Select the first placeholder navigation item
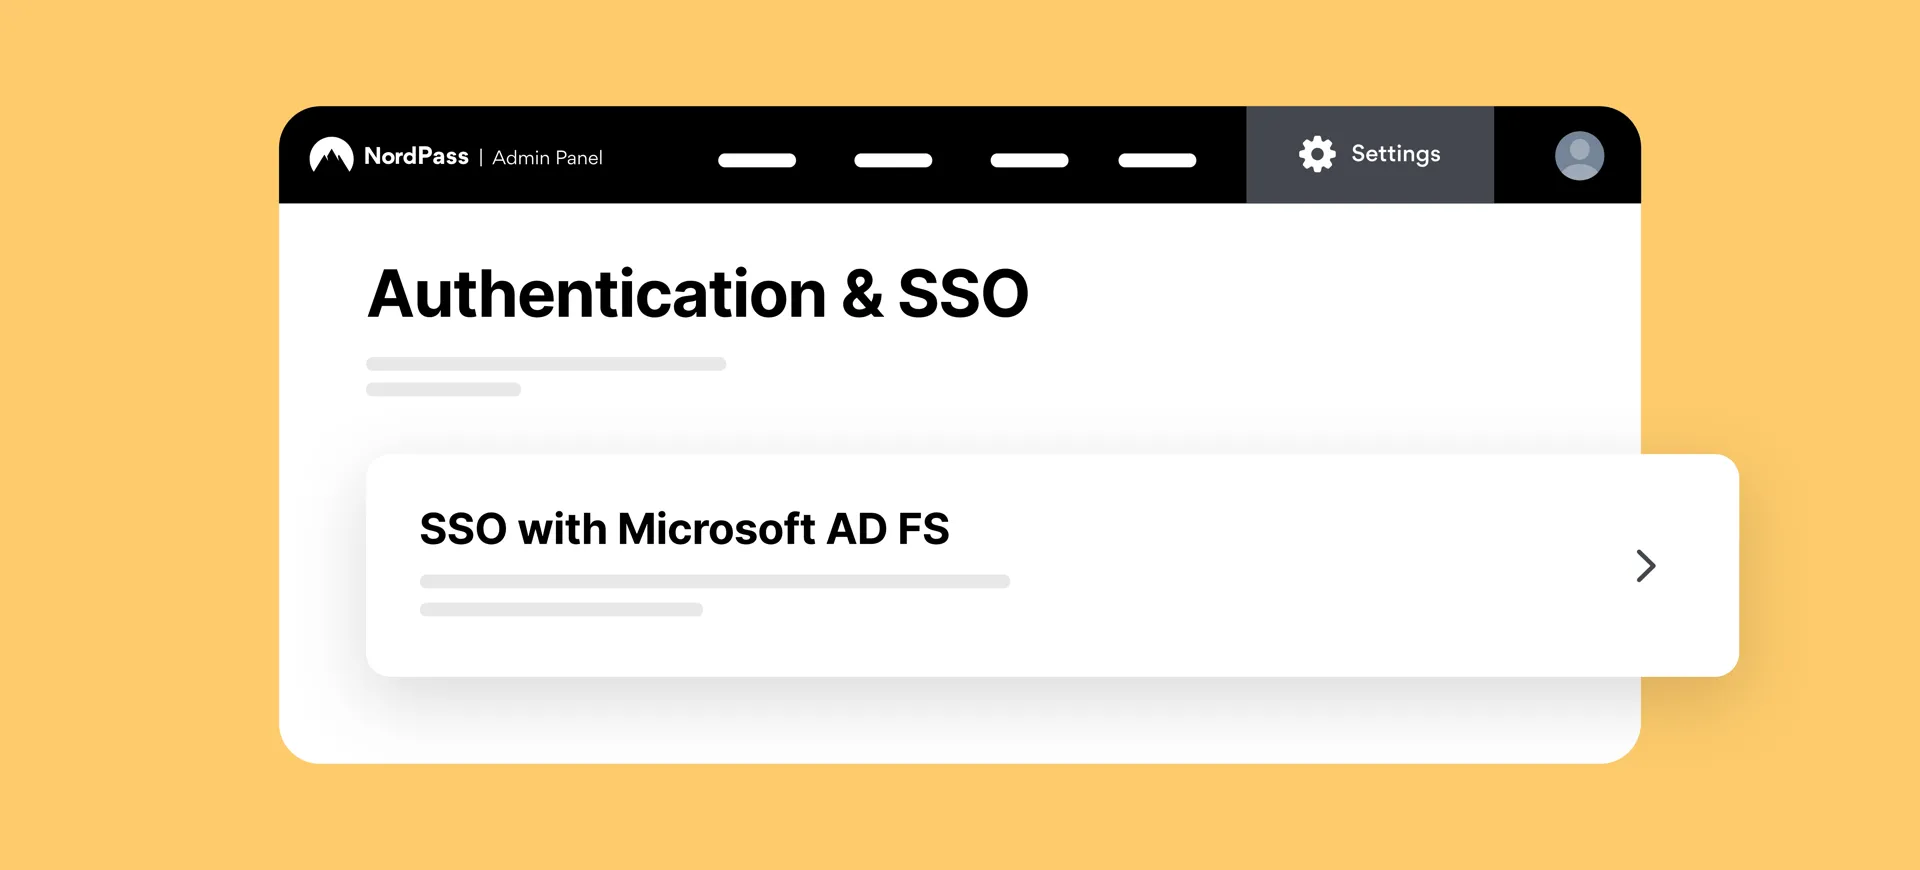 coord(757,160)
